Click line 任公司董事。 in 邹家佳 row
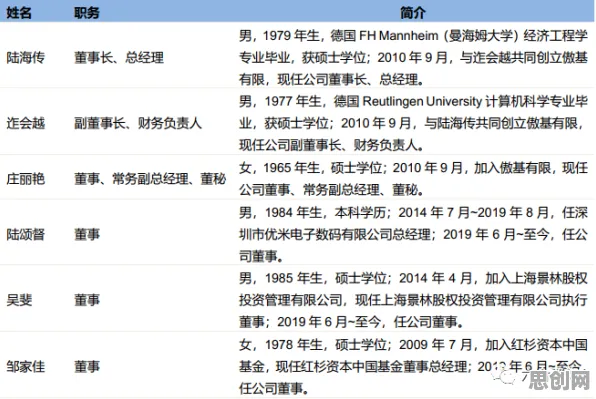This screenshot has height=399, width=596. tap(274, 389)
